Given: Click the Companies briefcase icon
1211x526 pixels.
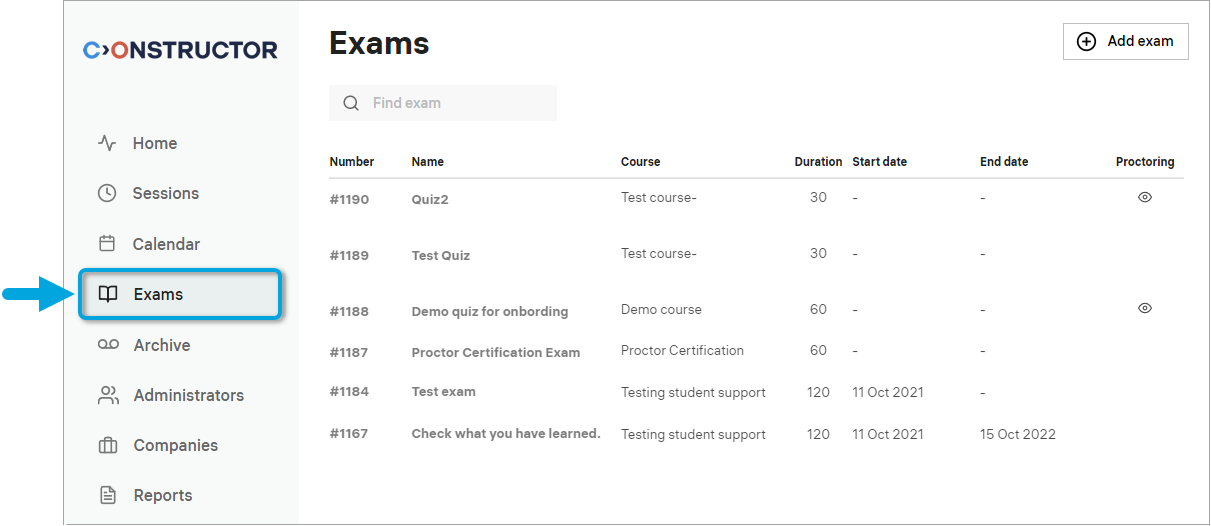Looking at the screenshot, I should click(108, 445).
